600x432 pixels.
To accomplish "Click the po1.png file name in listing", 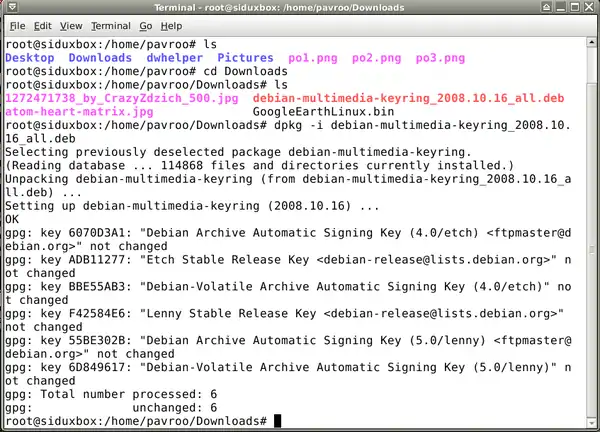I will tap(315, 59).
